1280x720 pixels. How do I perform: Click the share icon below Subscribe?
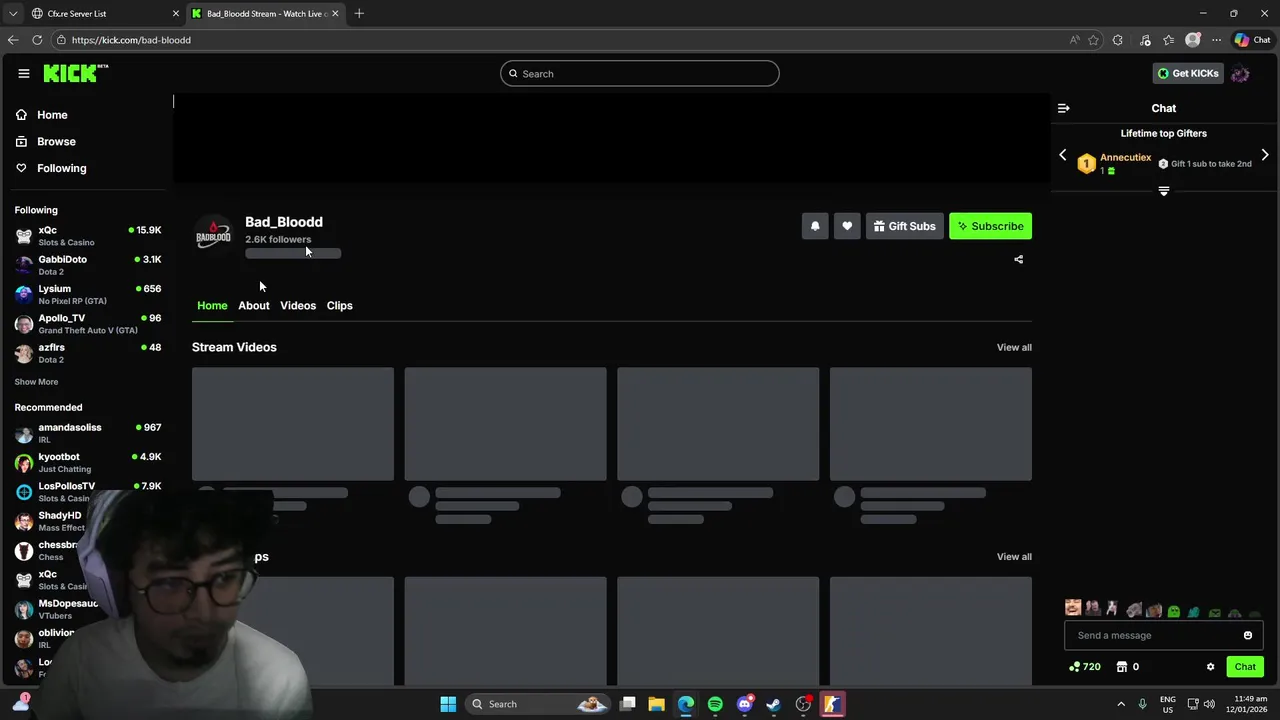pyautogui.click(x=1018, y=260)
